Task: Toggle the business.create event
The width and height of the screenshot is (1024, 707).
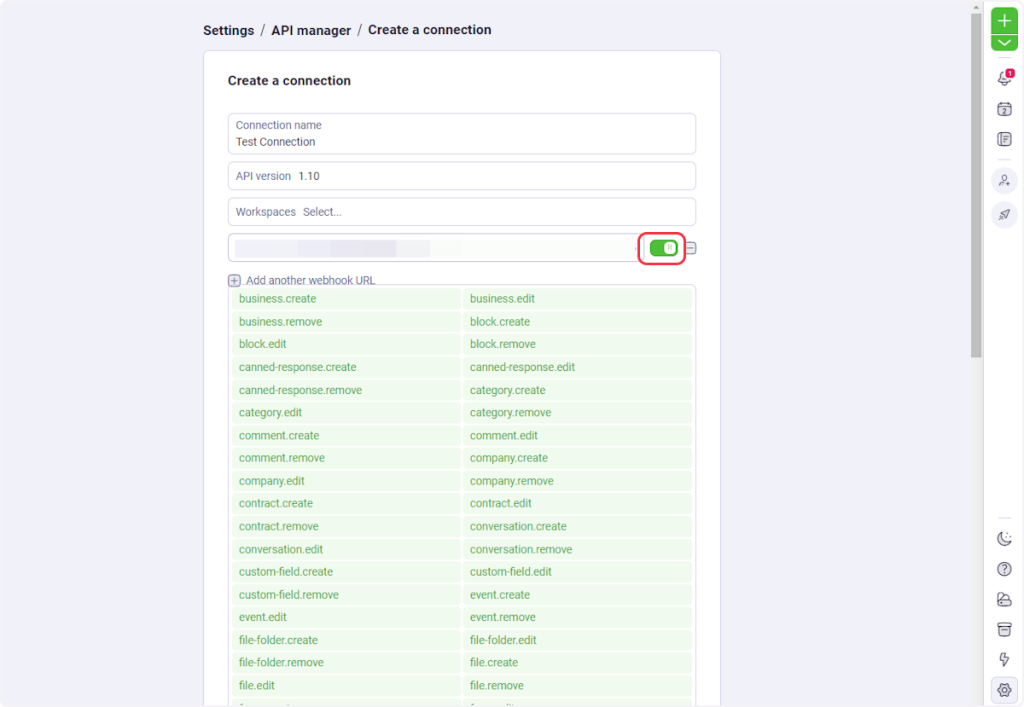Action: pyautogui.click(x=346, y=299)
